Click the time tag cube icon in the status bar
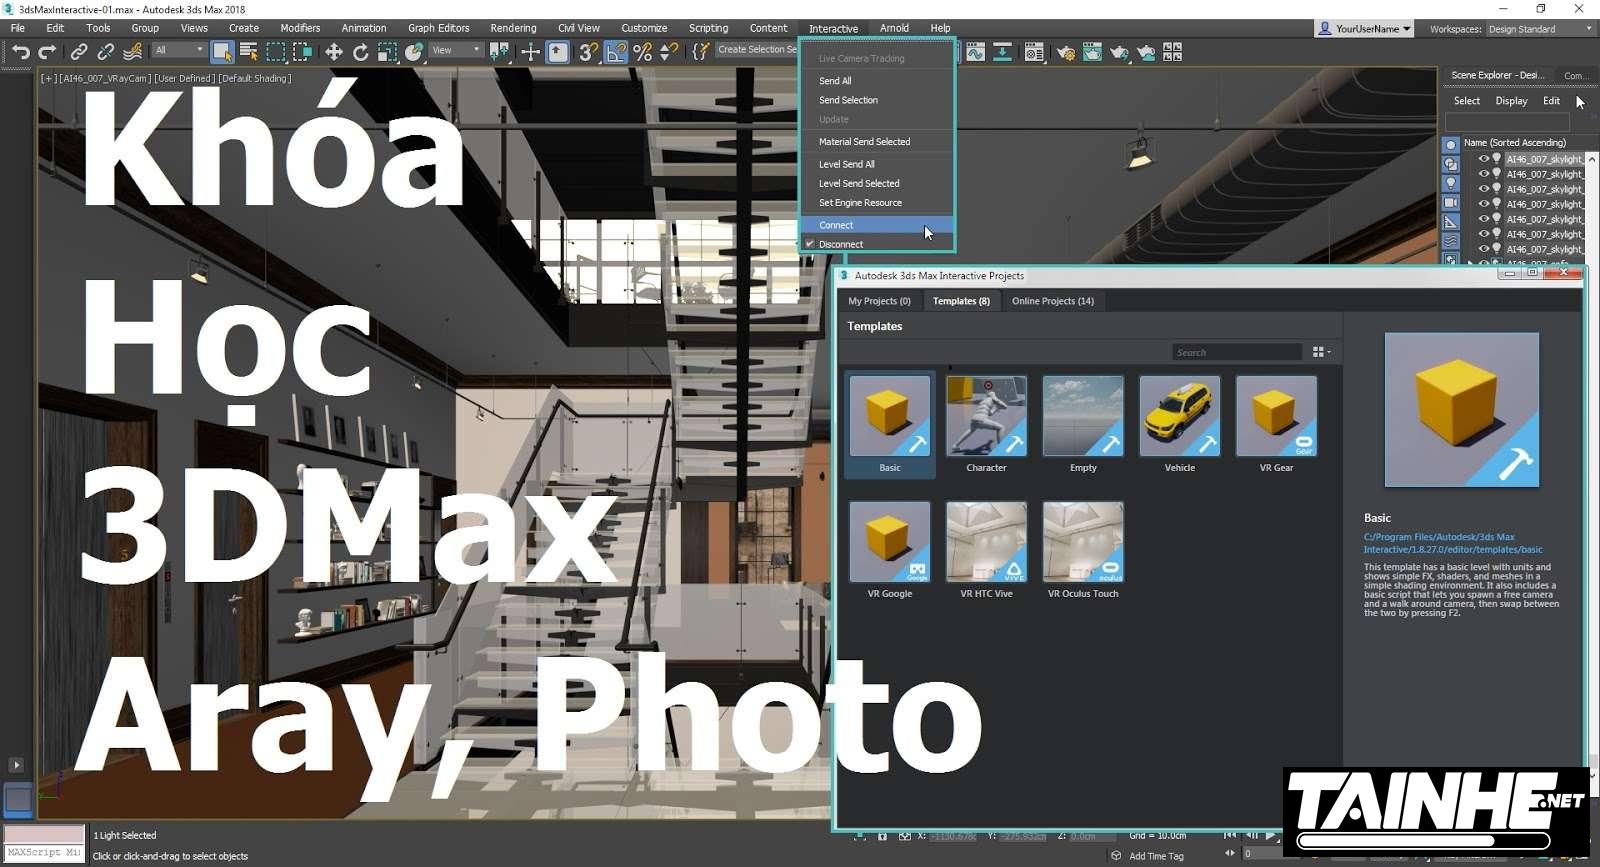Screen dimensions: 1600x867 1116,856
